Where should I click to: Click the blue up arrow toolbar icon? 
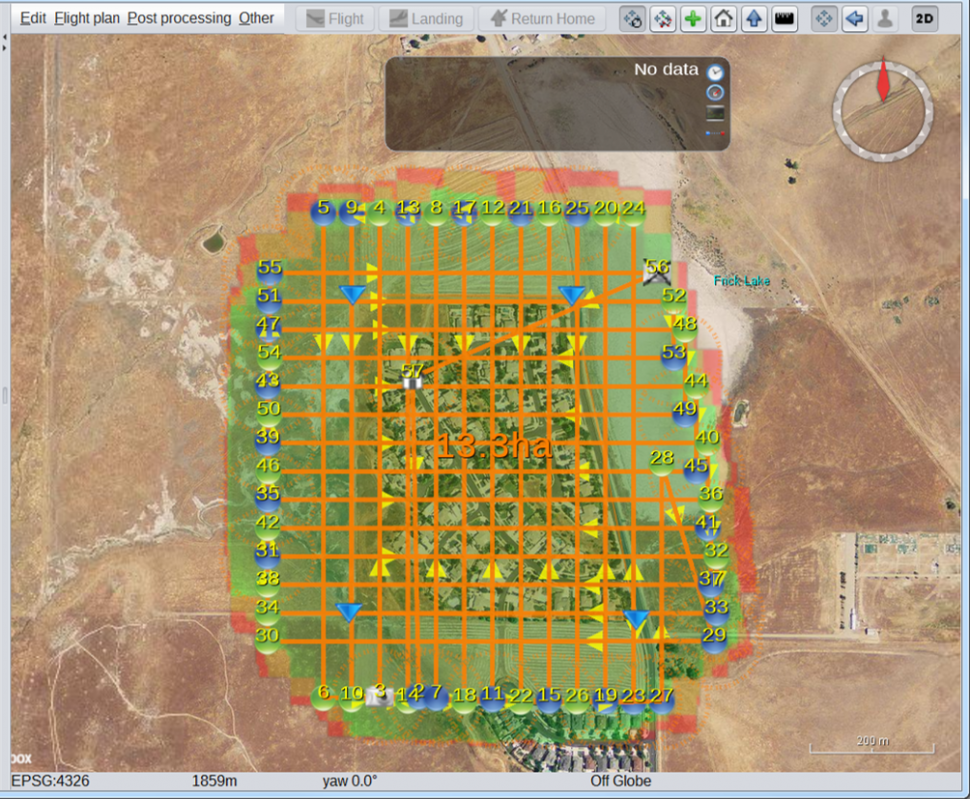[755, 19]
